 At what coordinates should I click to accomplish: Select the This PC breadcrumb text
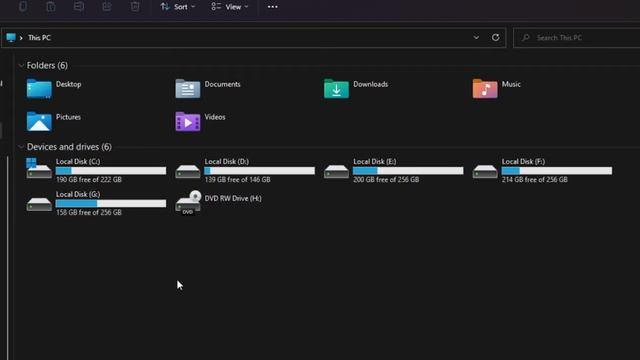coord(39,38)
